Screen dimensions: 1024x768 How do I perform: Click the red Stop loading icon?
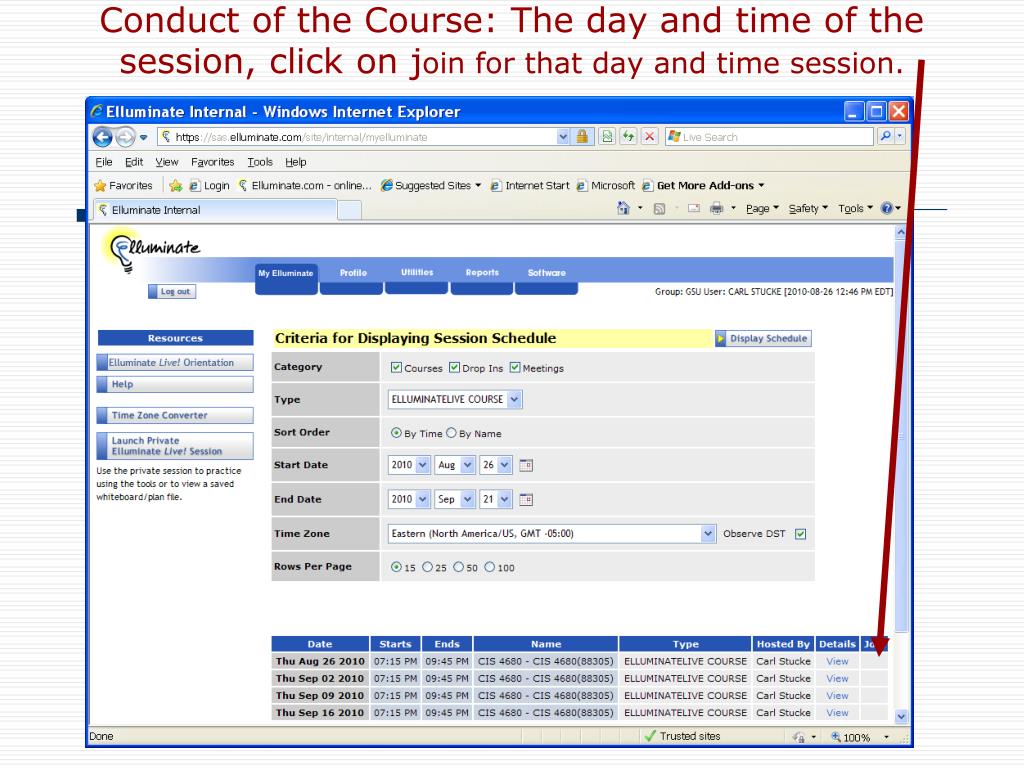pyautogui.click(x=649, y=136)
